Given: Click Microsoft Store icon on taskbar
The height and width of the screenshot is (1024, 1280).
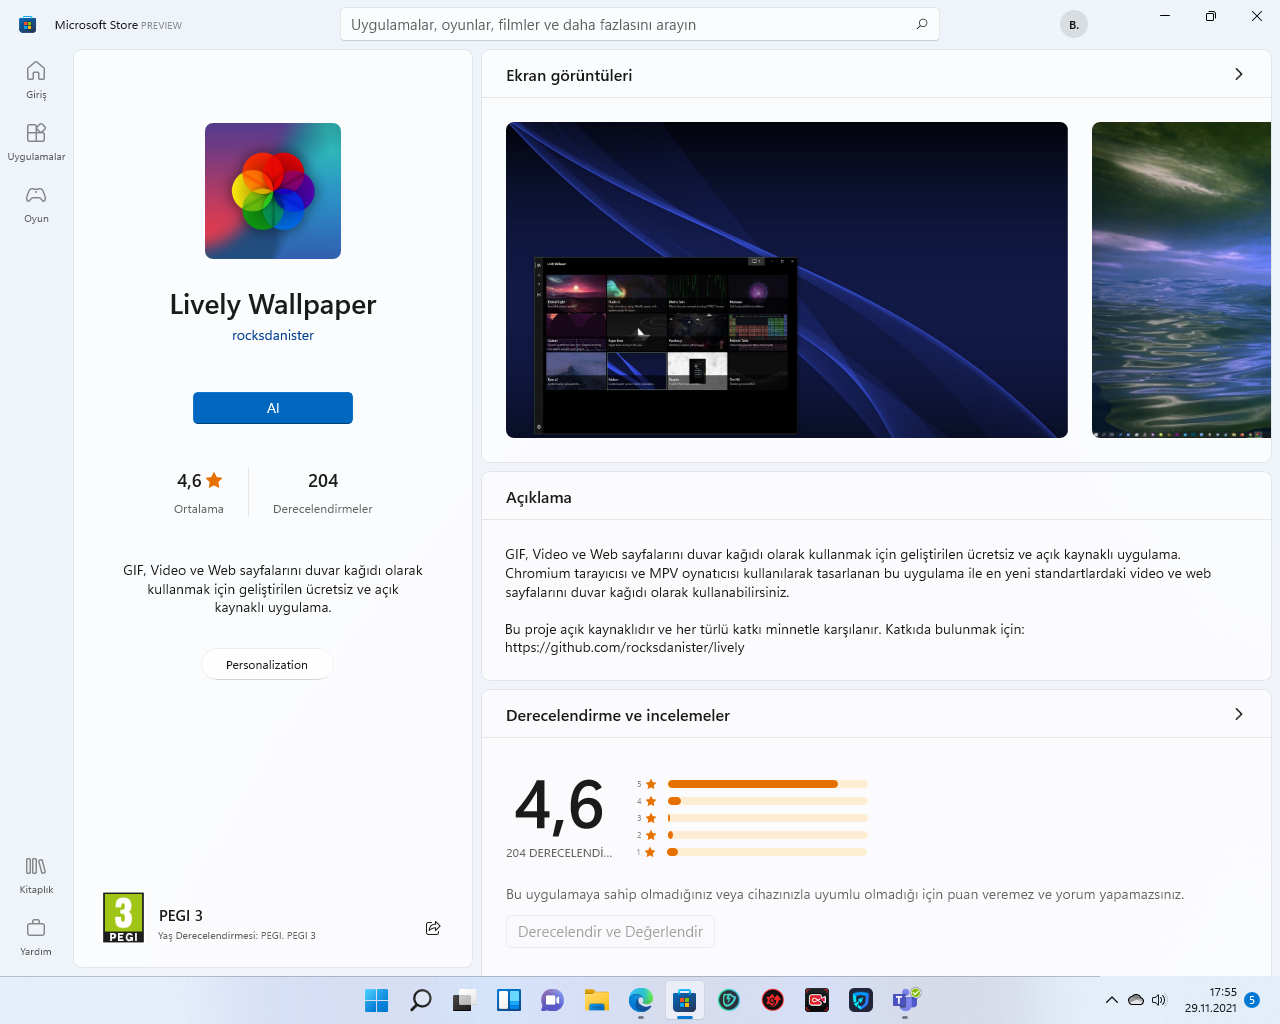Looking at the screenshot, I should pyautogui.click(x=684, y=1000).
